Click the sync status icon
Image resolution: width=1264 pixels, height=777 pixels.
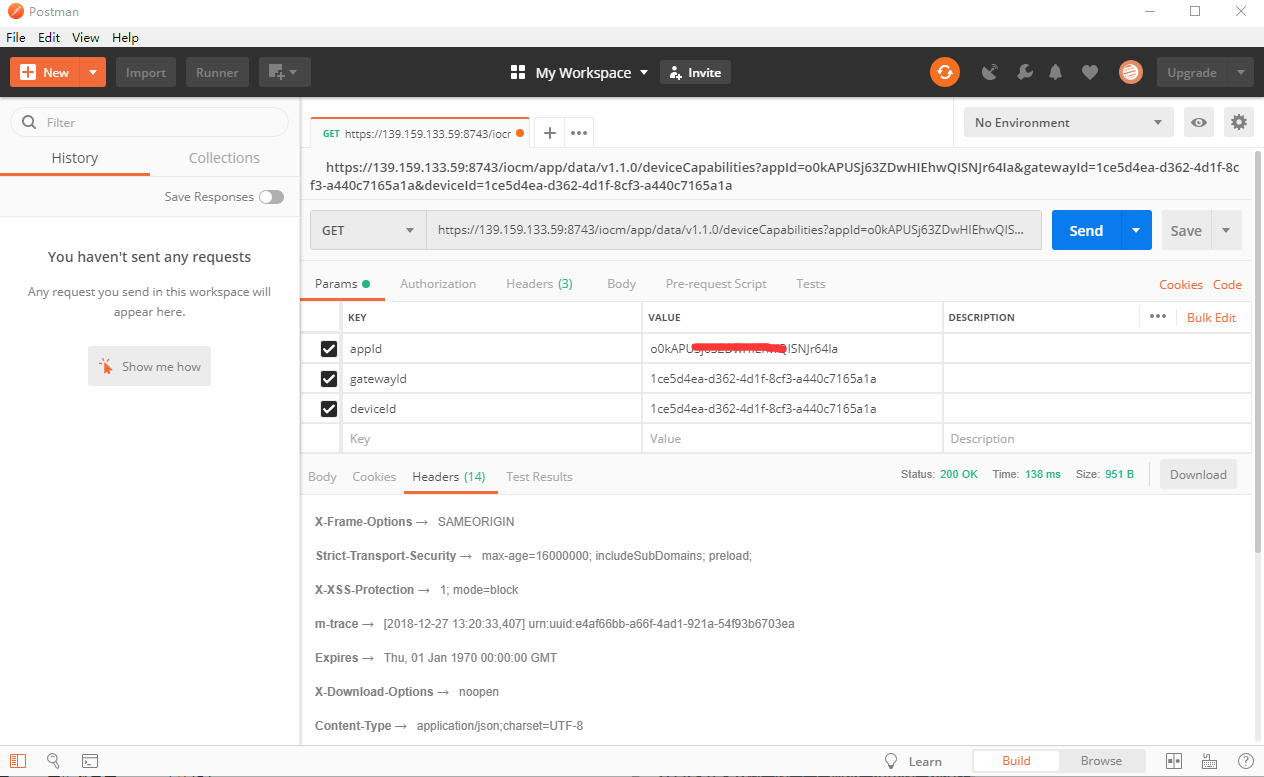pyautogui.click(x=944, y=72)
